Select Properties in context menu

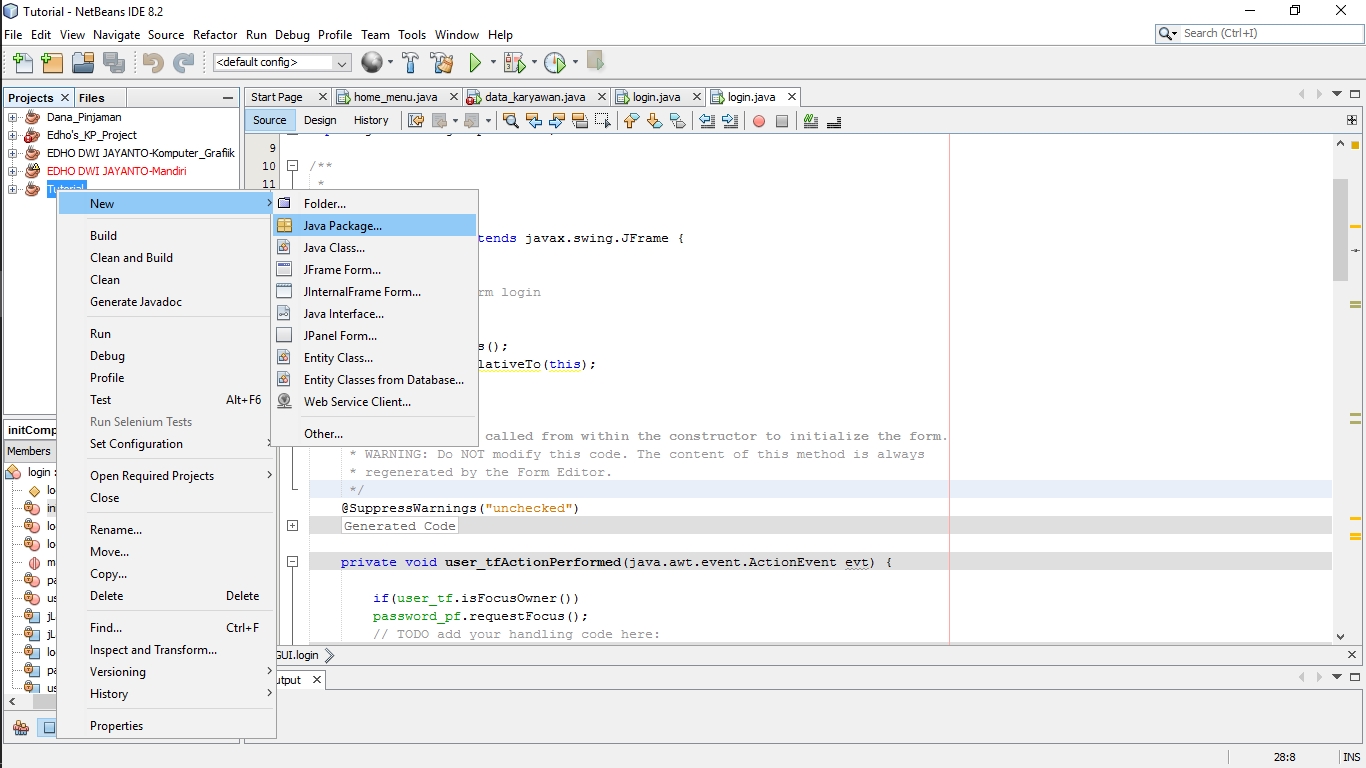(x=166, y=726)
